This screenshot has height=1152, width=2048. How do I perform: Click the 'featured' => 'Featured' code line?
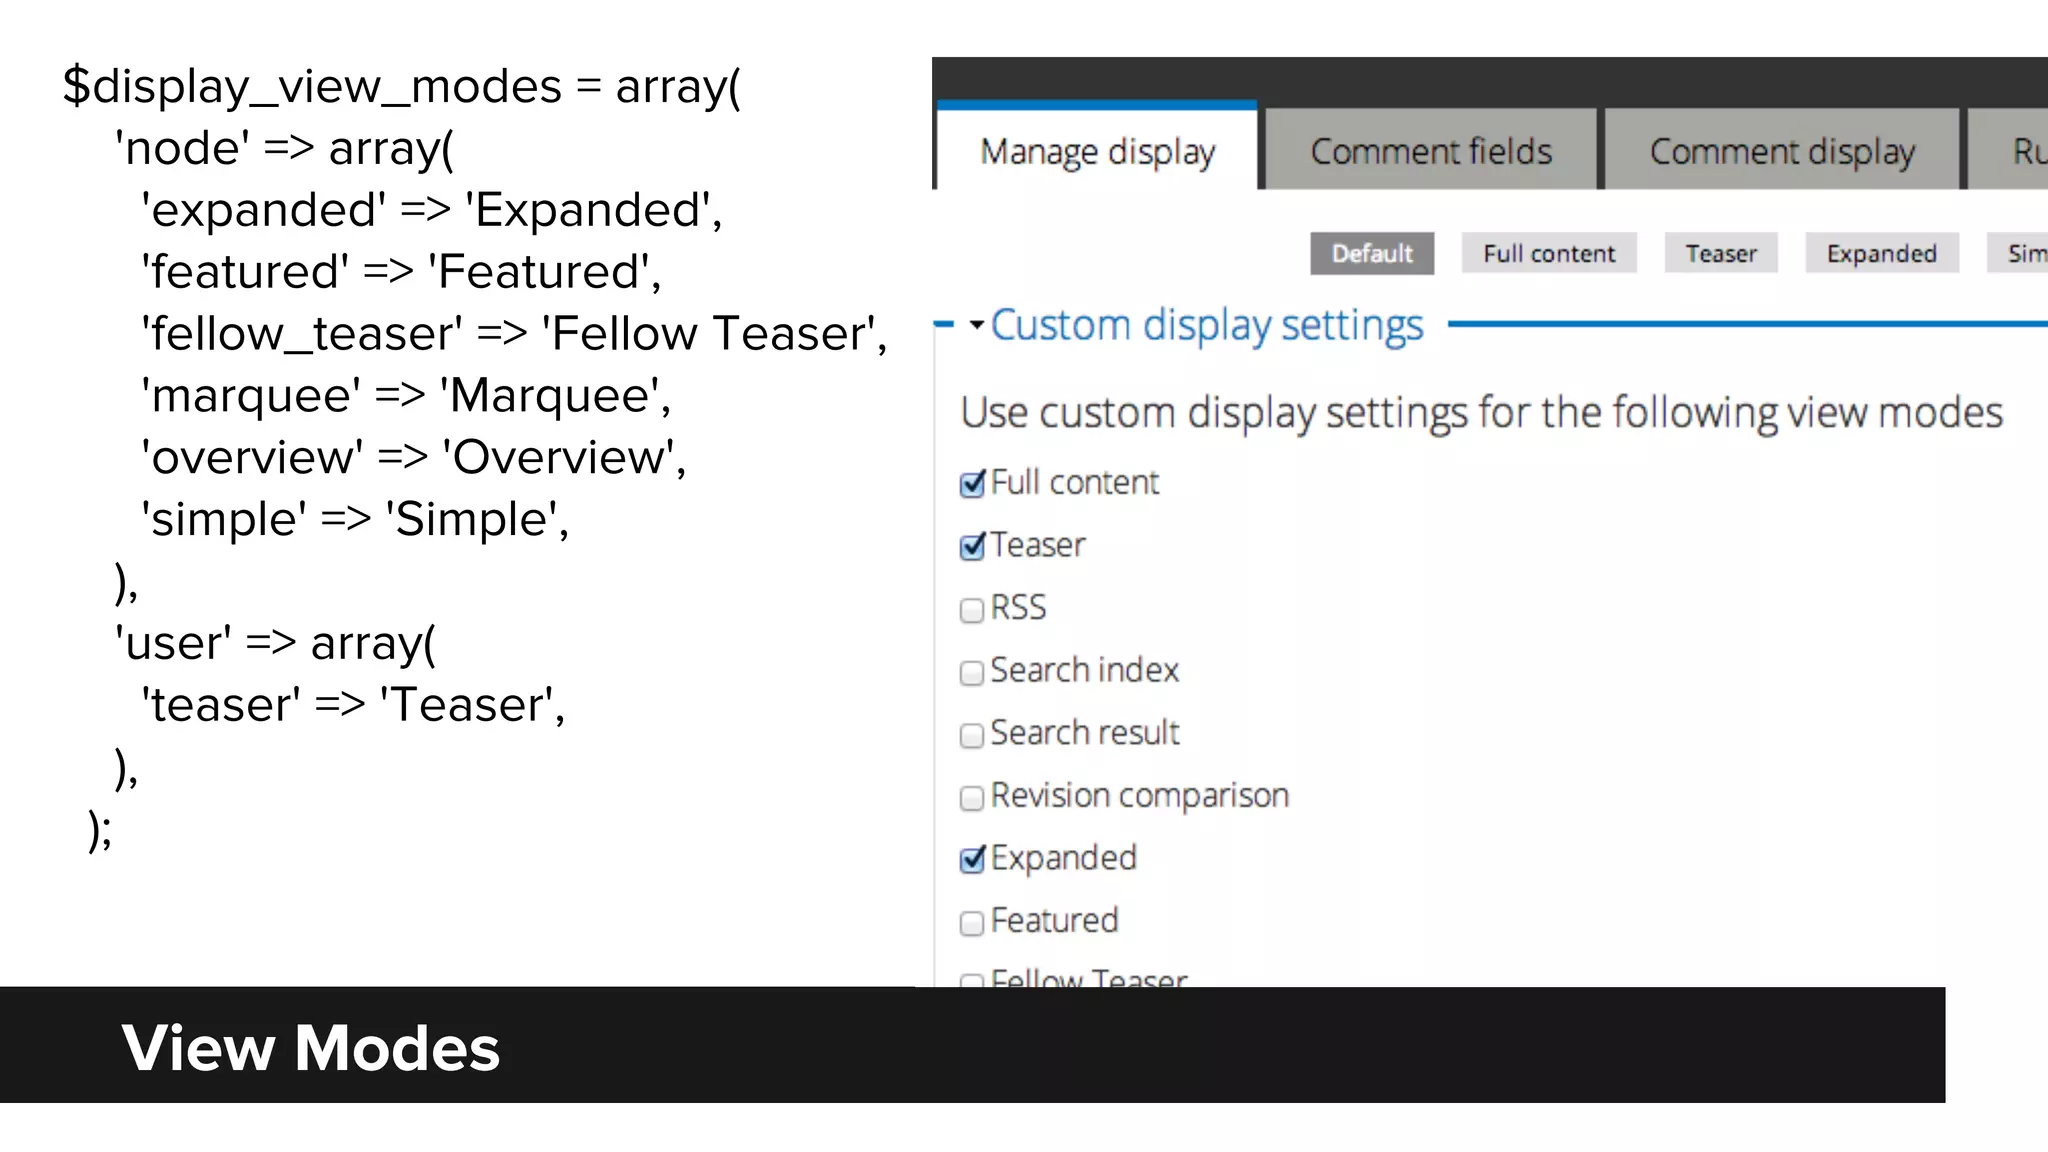tap(401, 271)
